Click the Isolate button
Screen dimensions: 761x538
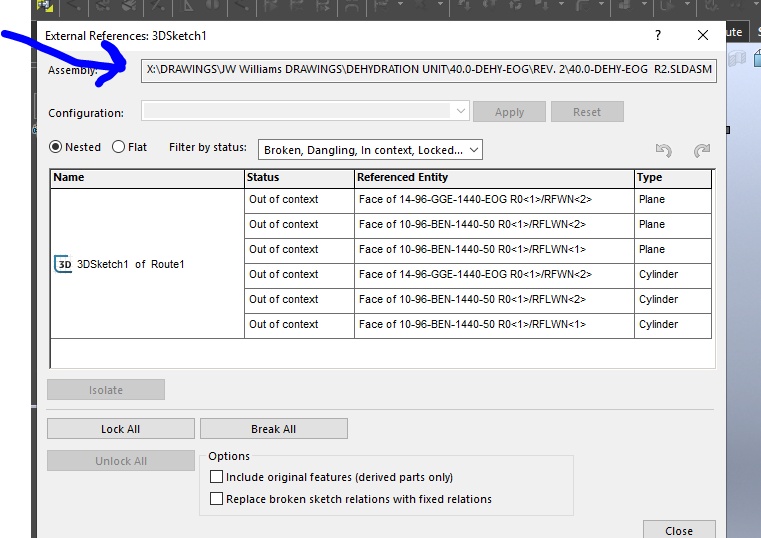point(106,390)
